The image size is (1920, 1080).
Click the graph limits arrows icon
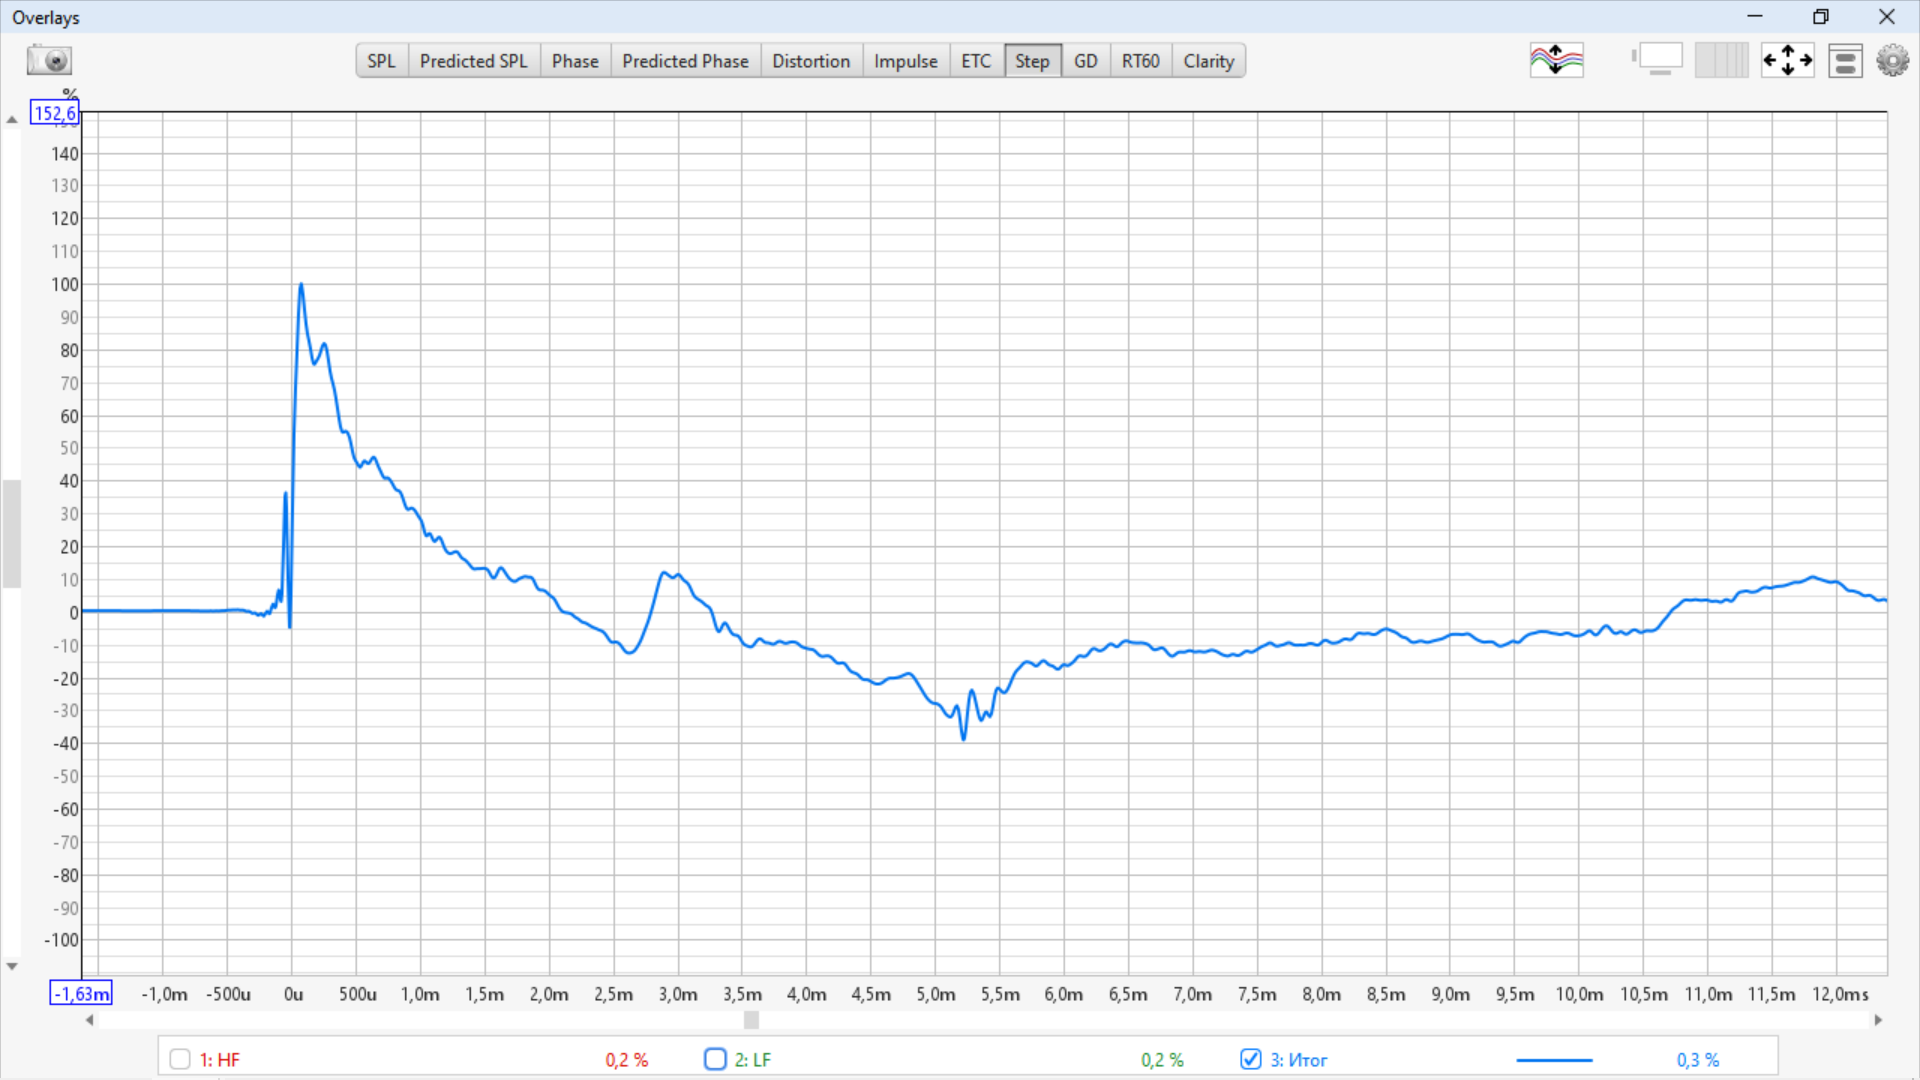1787,61
